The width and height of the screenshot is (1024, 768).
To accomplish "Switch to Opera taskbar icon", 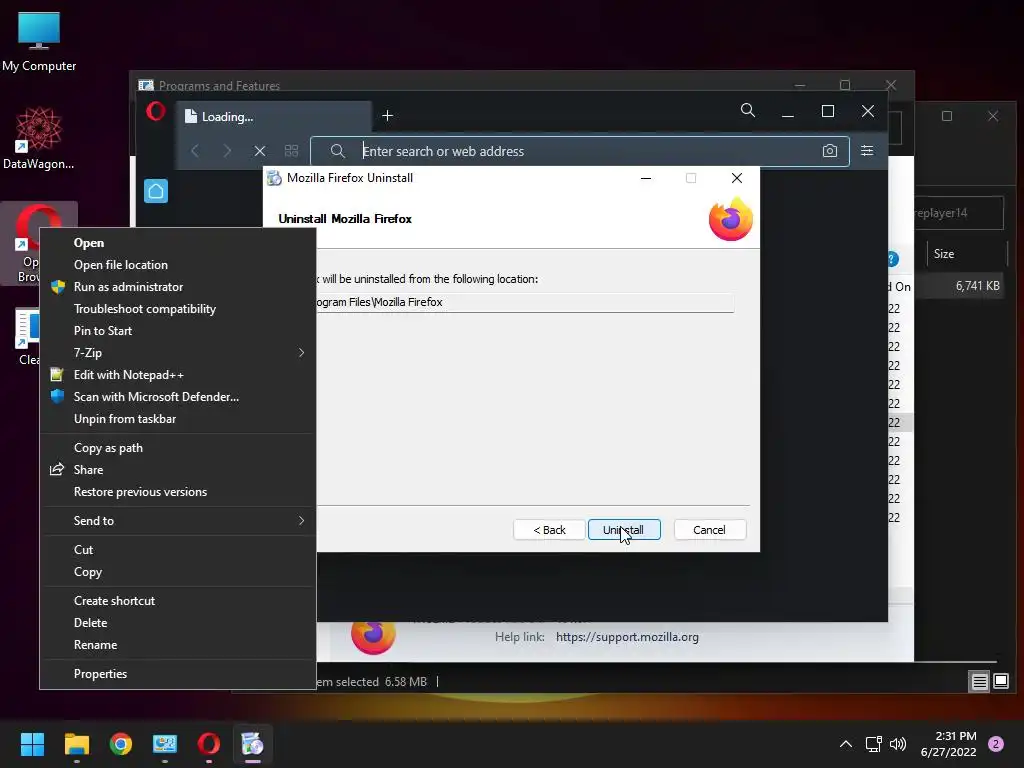I will 208,744.
